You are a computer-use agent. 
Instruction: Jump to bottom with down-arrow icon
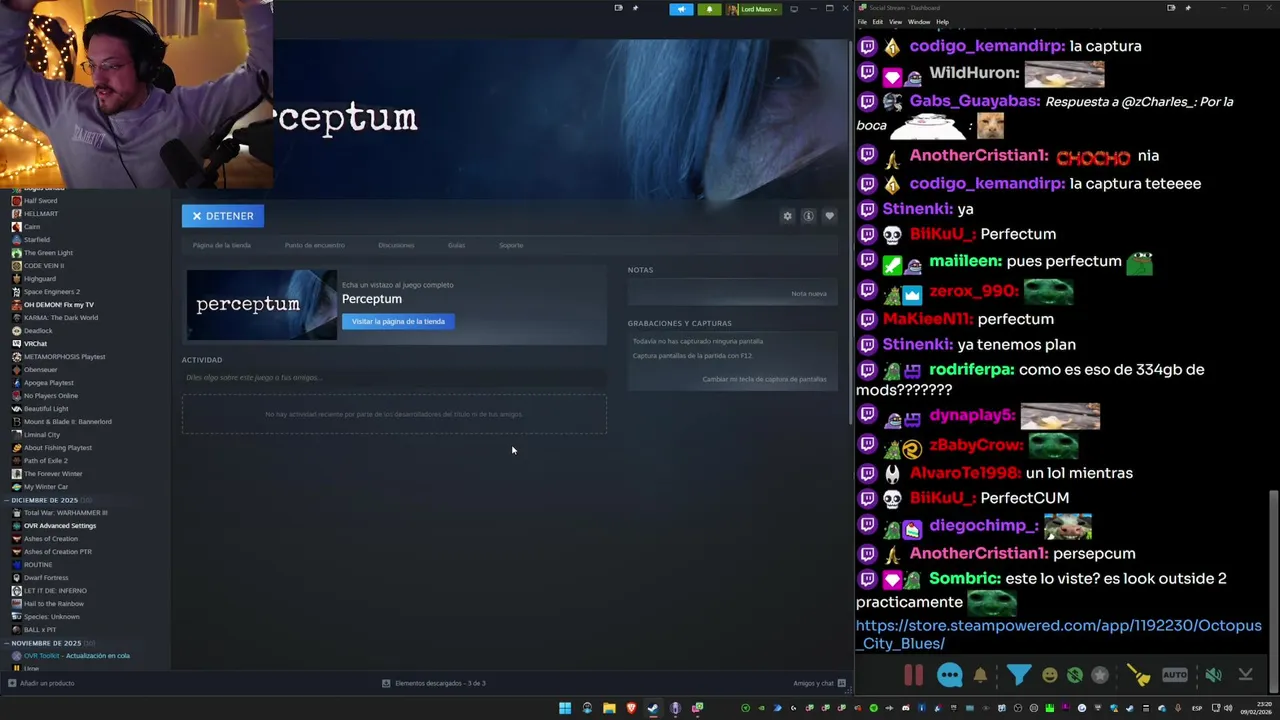click(x=1245, y=675)
